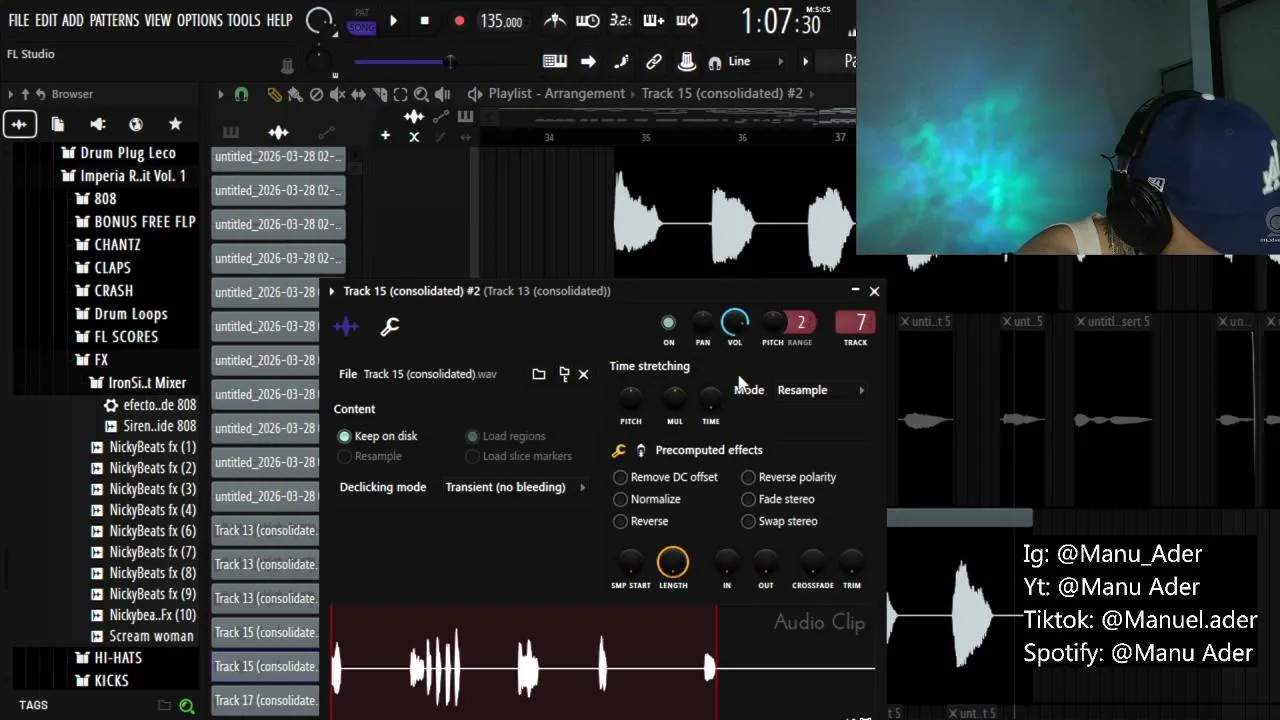Open the TOOLS menu
1280x720 pixels.
[x=244, y=20]
